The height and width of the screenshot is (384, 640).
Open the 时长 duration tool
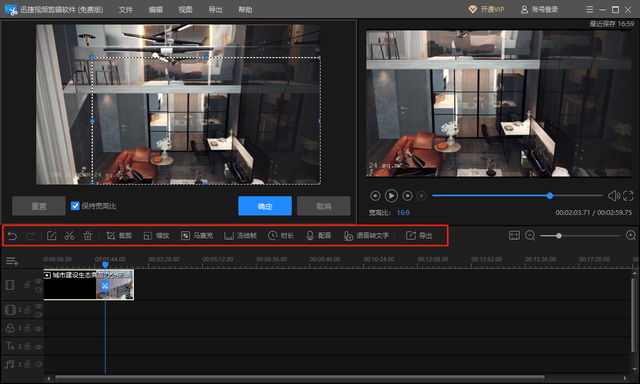280,235
